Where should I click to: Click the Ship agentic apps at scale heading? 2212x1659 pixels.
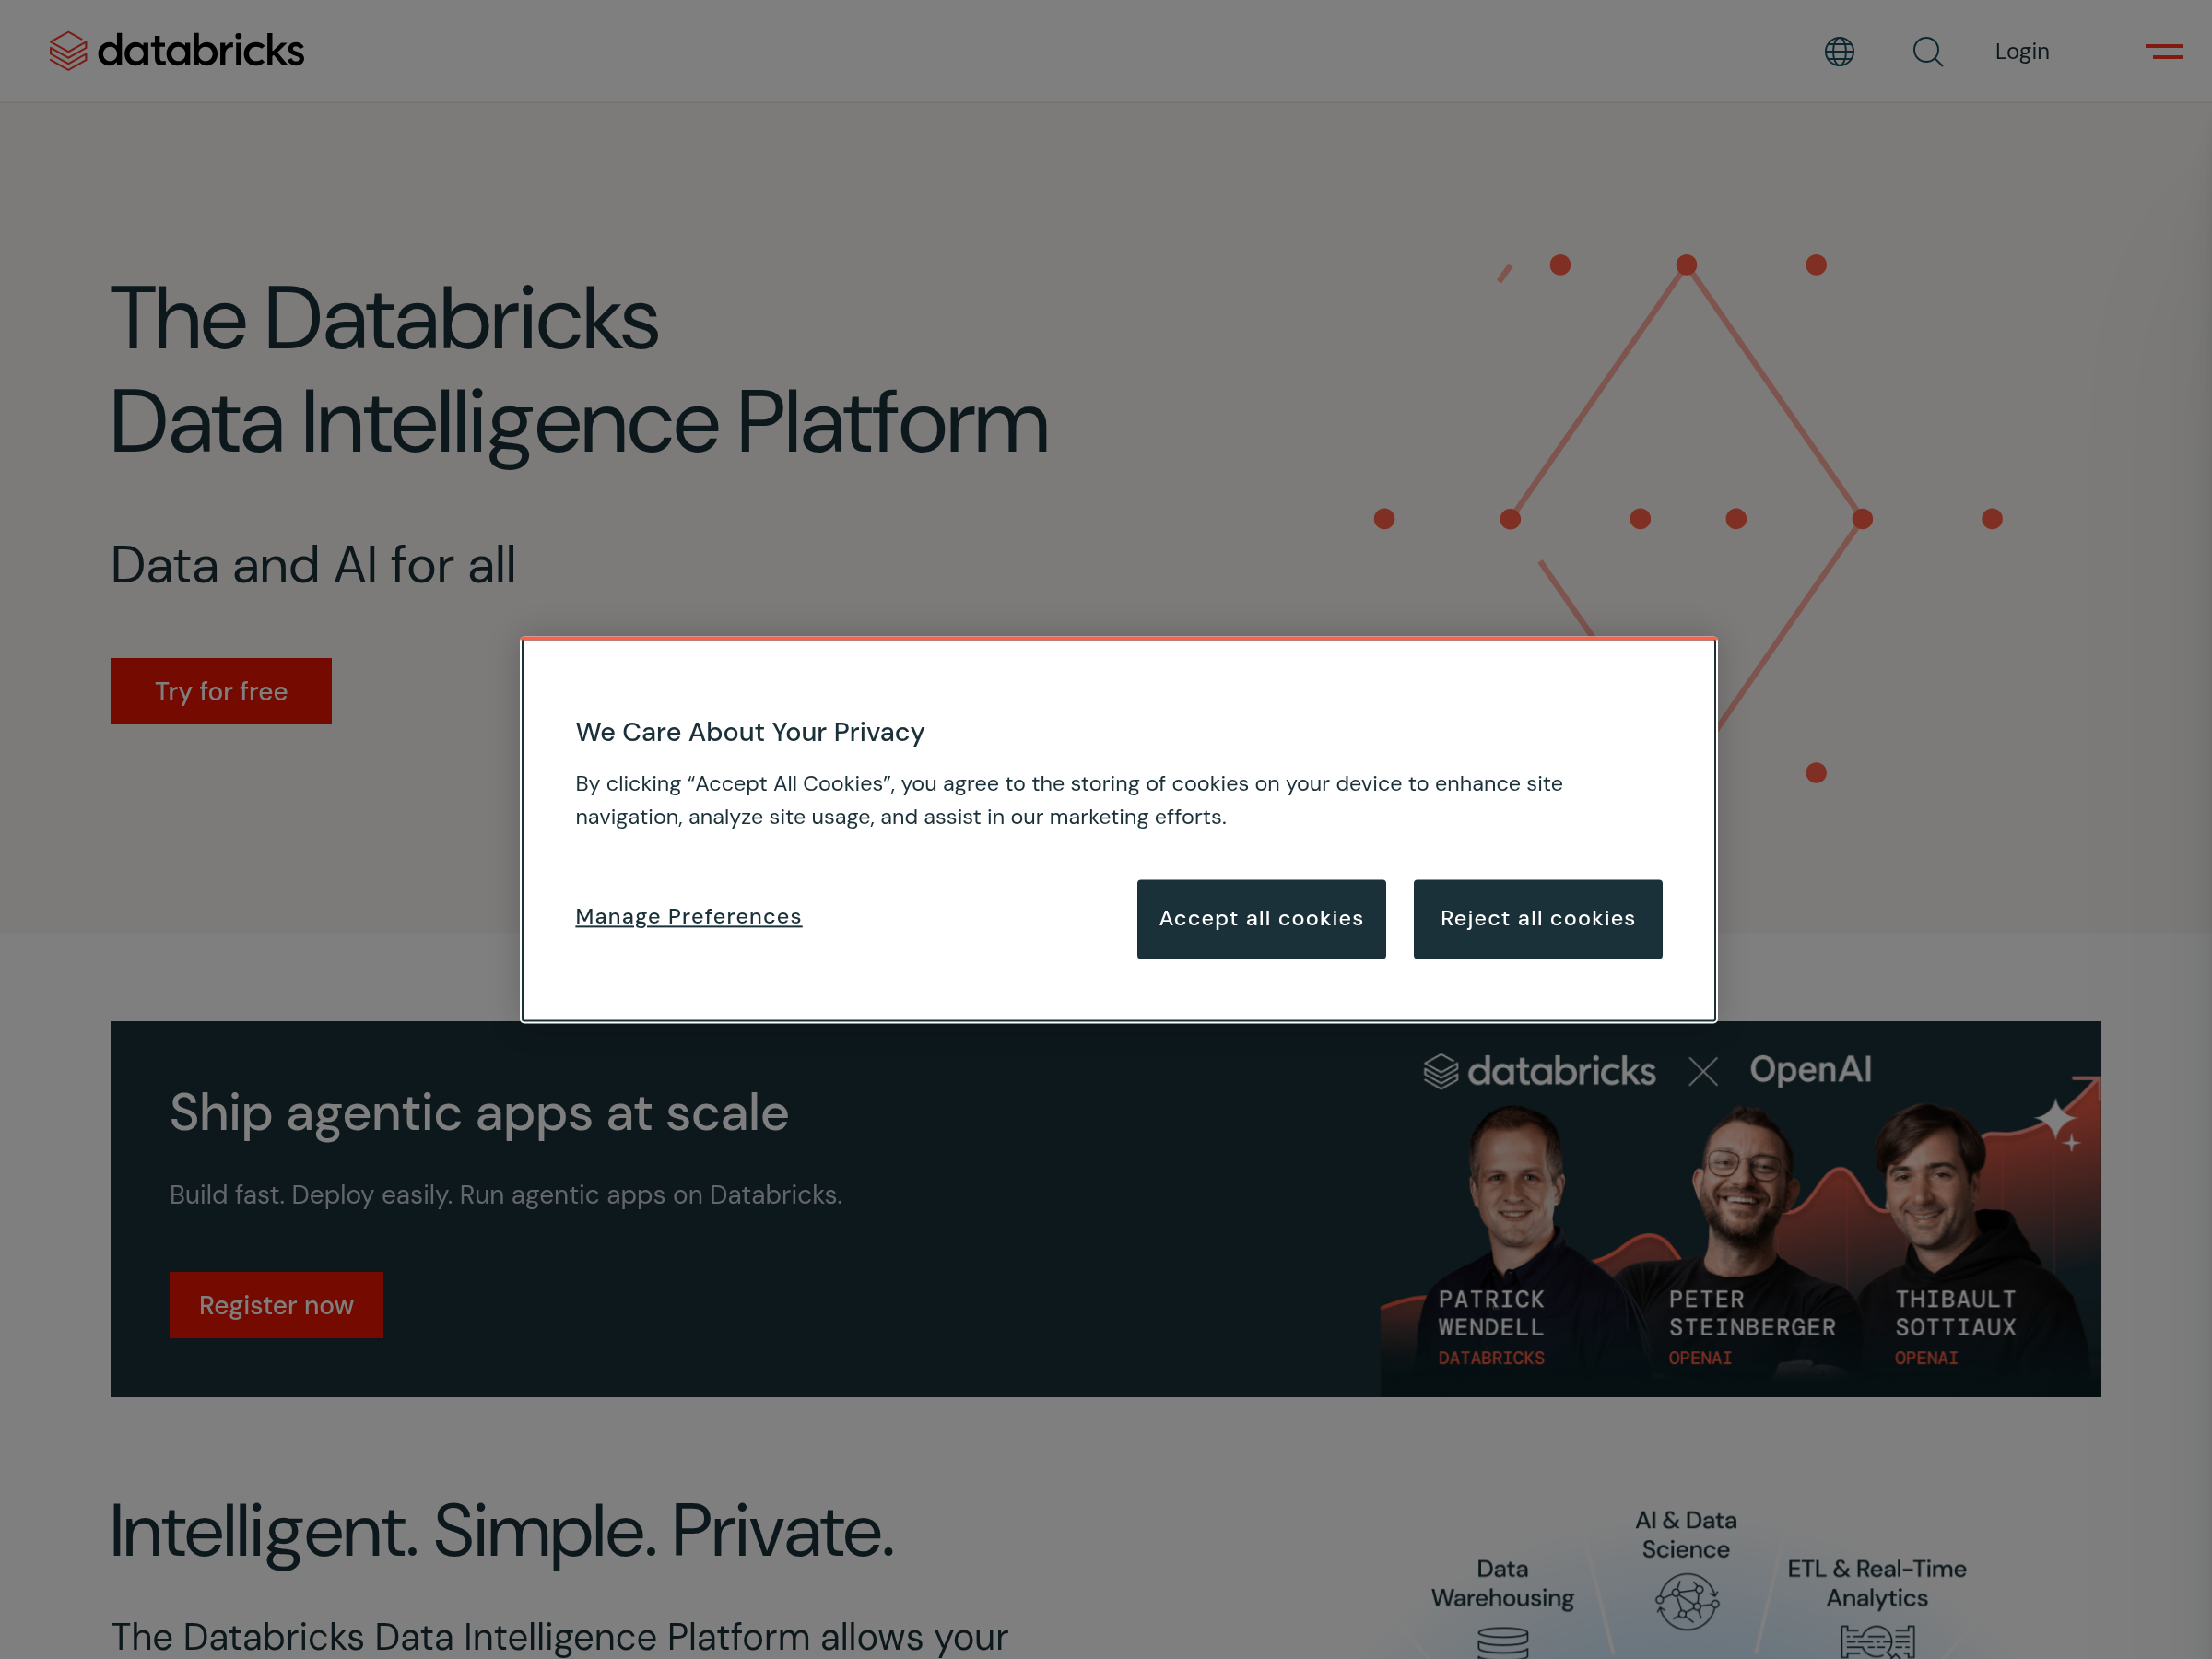click(479, 1113)
